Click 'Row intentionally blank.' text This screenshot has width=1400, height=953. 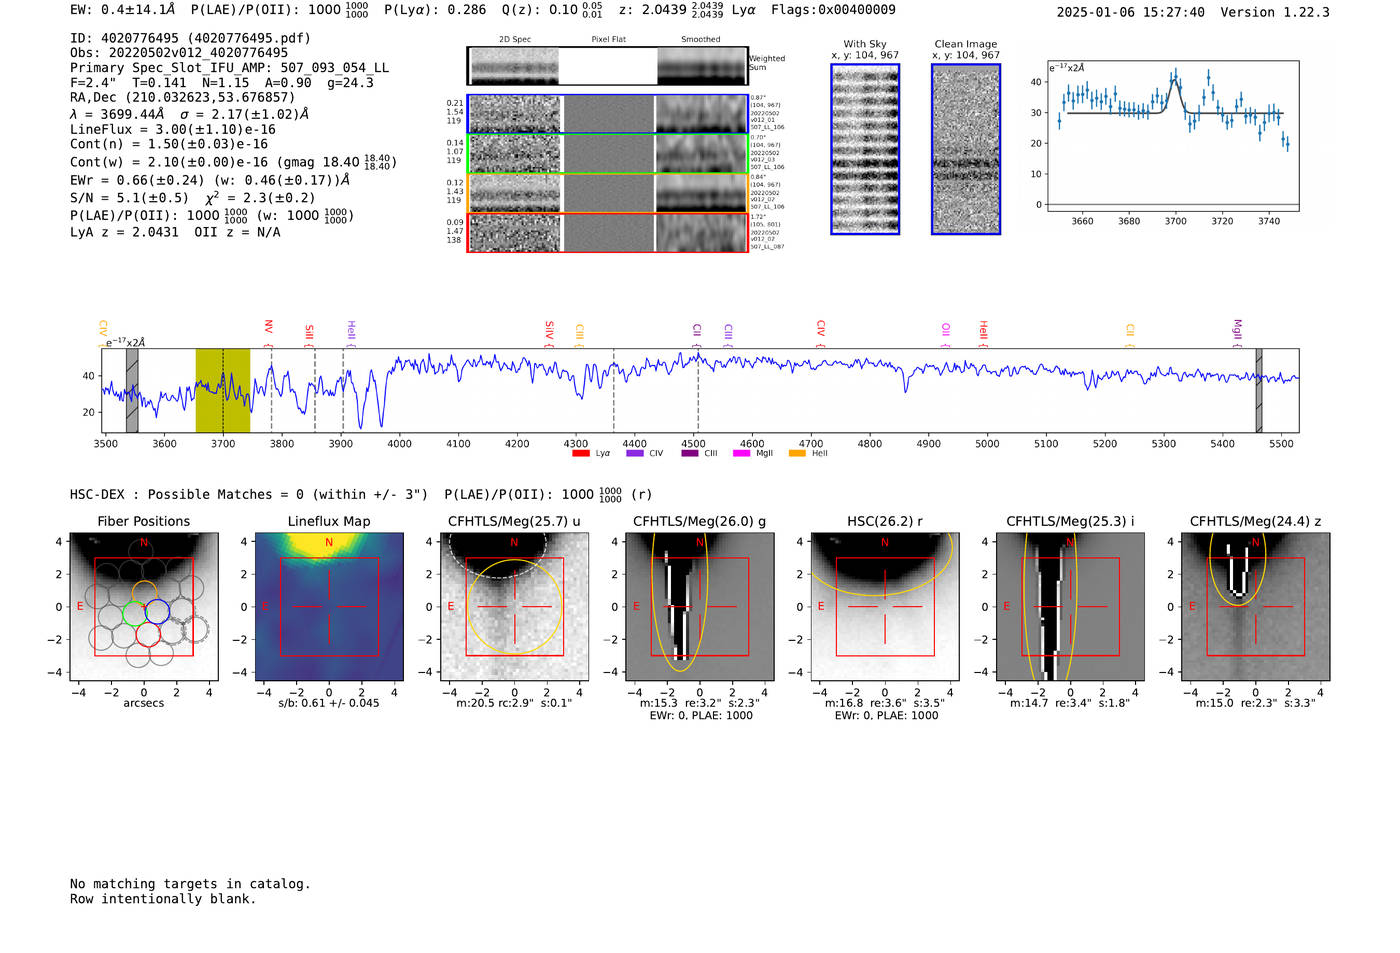[x=163, y=899]
